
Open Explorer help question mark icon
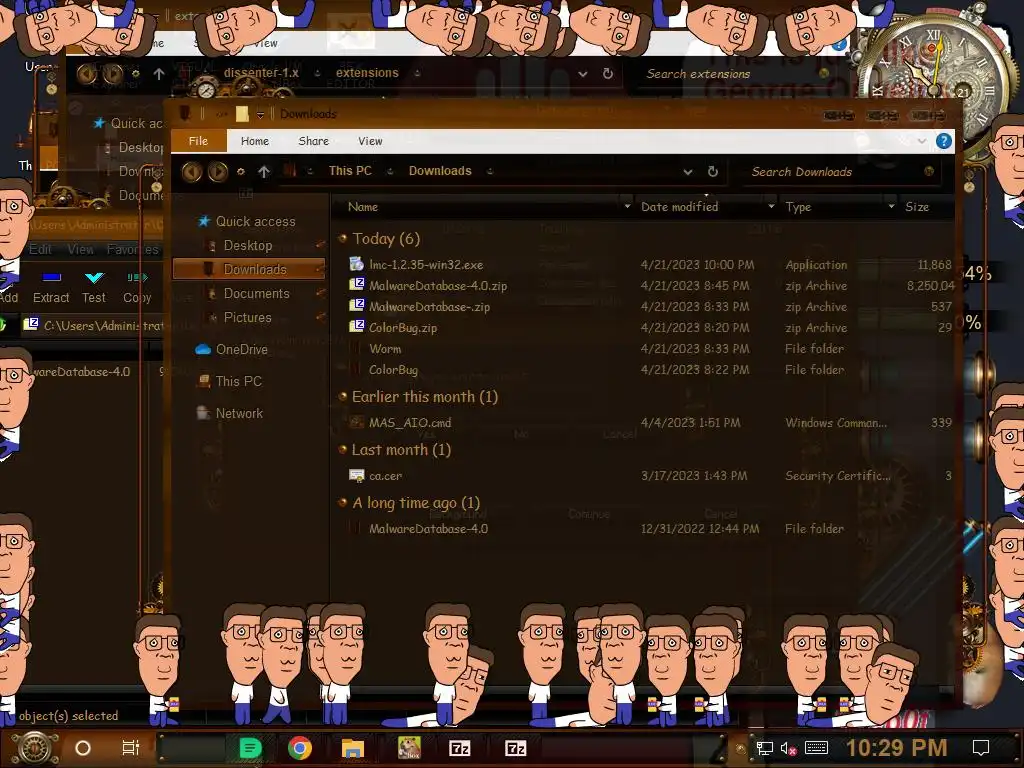[944, 141]
